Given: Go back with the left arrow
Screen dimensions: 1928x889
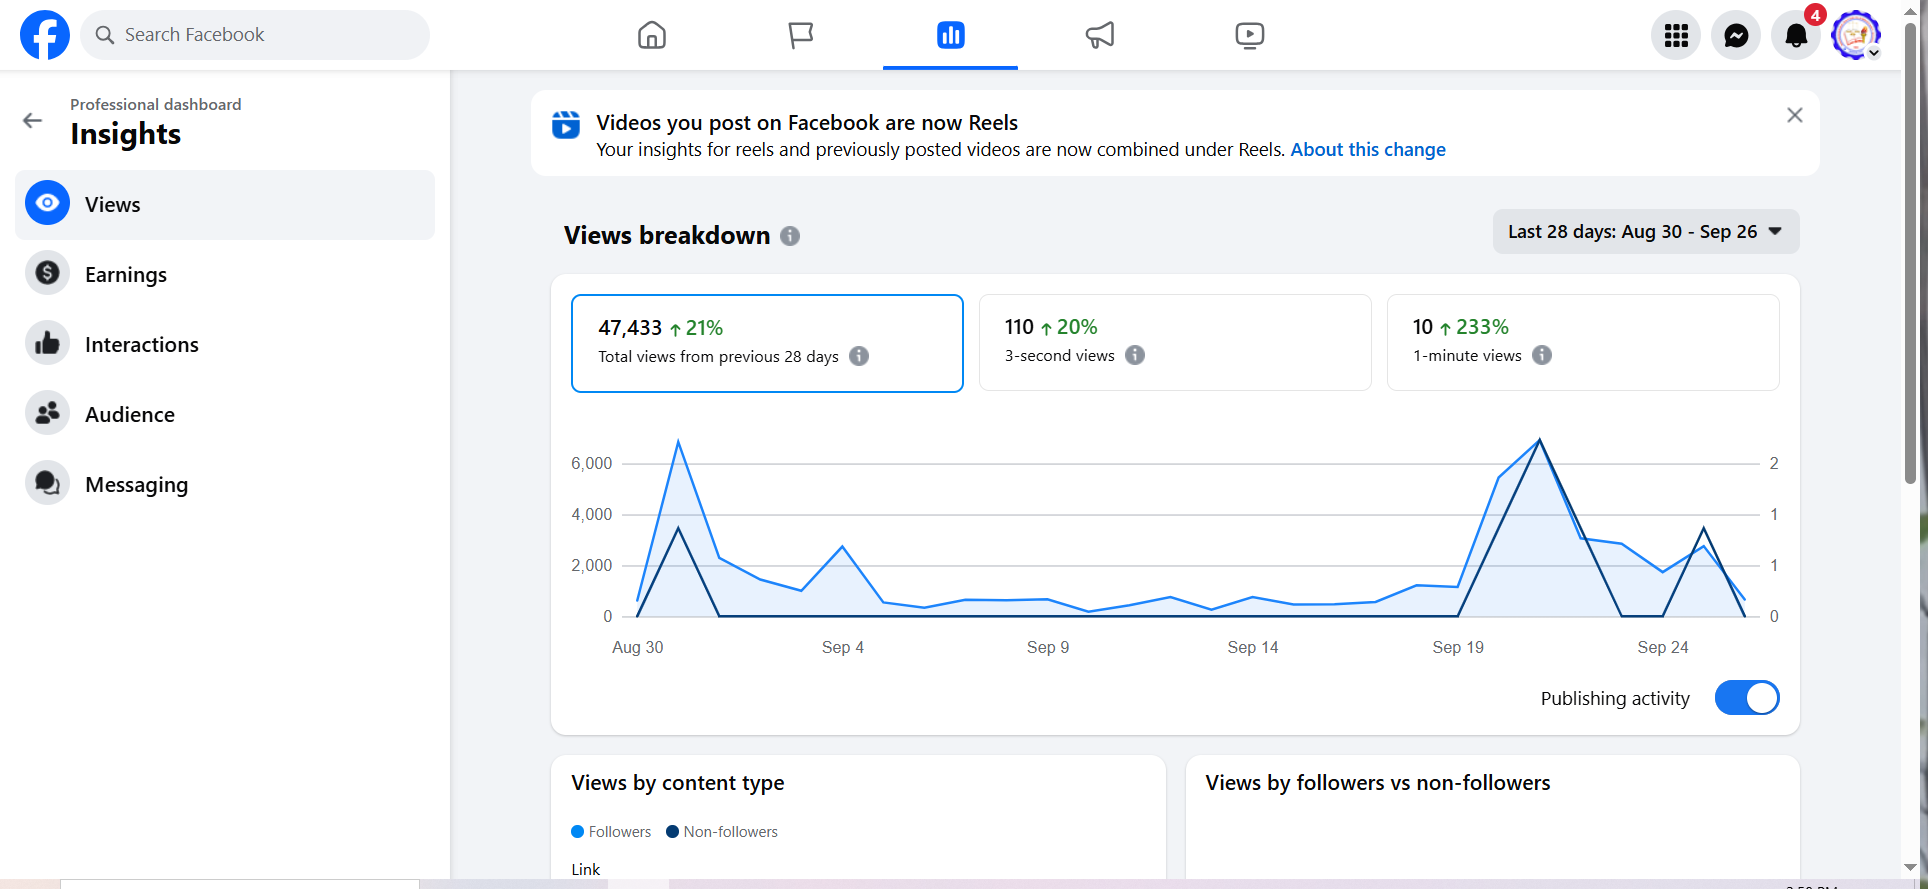Looking at the screenshot, I should tap(33, 121).
